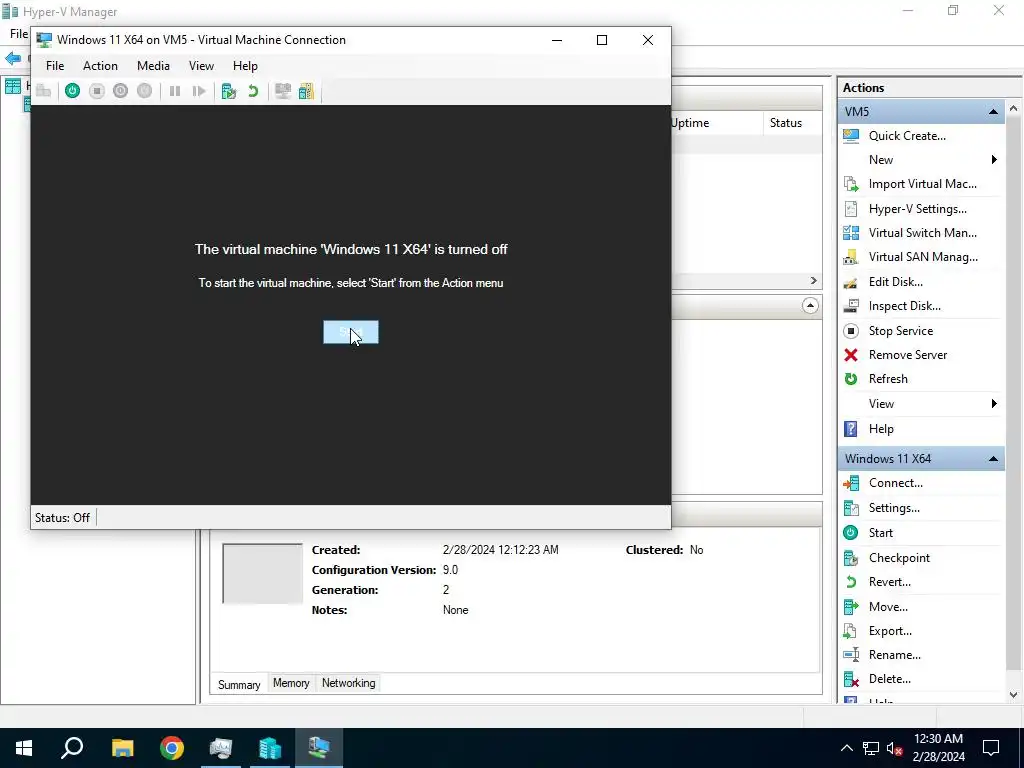The width and height of the screenshot is (1024, 768).
Task: Open Virtual SAN Manager
Action: [923, 257]
